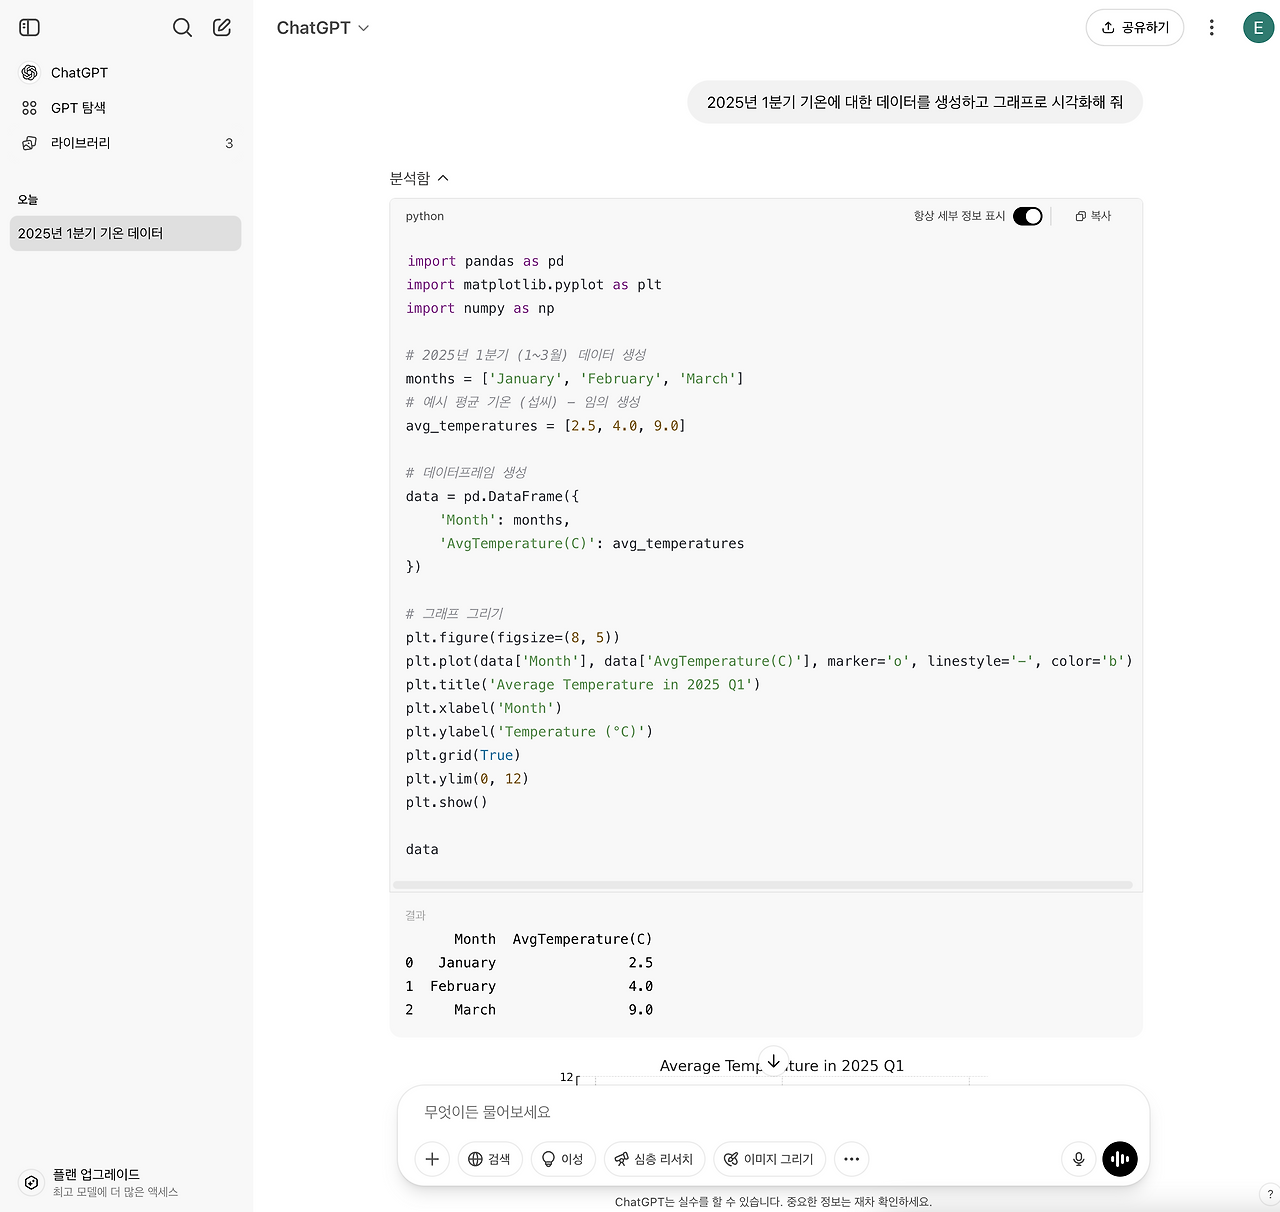Select 이미지 그리기 image creation
Image resolution: width=1280 pixels, height=1212 pixels.
tap(770, 1159)
